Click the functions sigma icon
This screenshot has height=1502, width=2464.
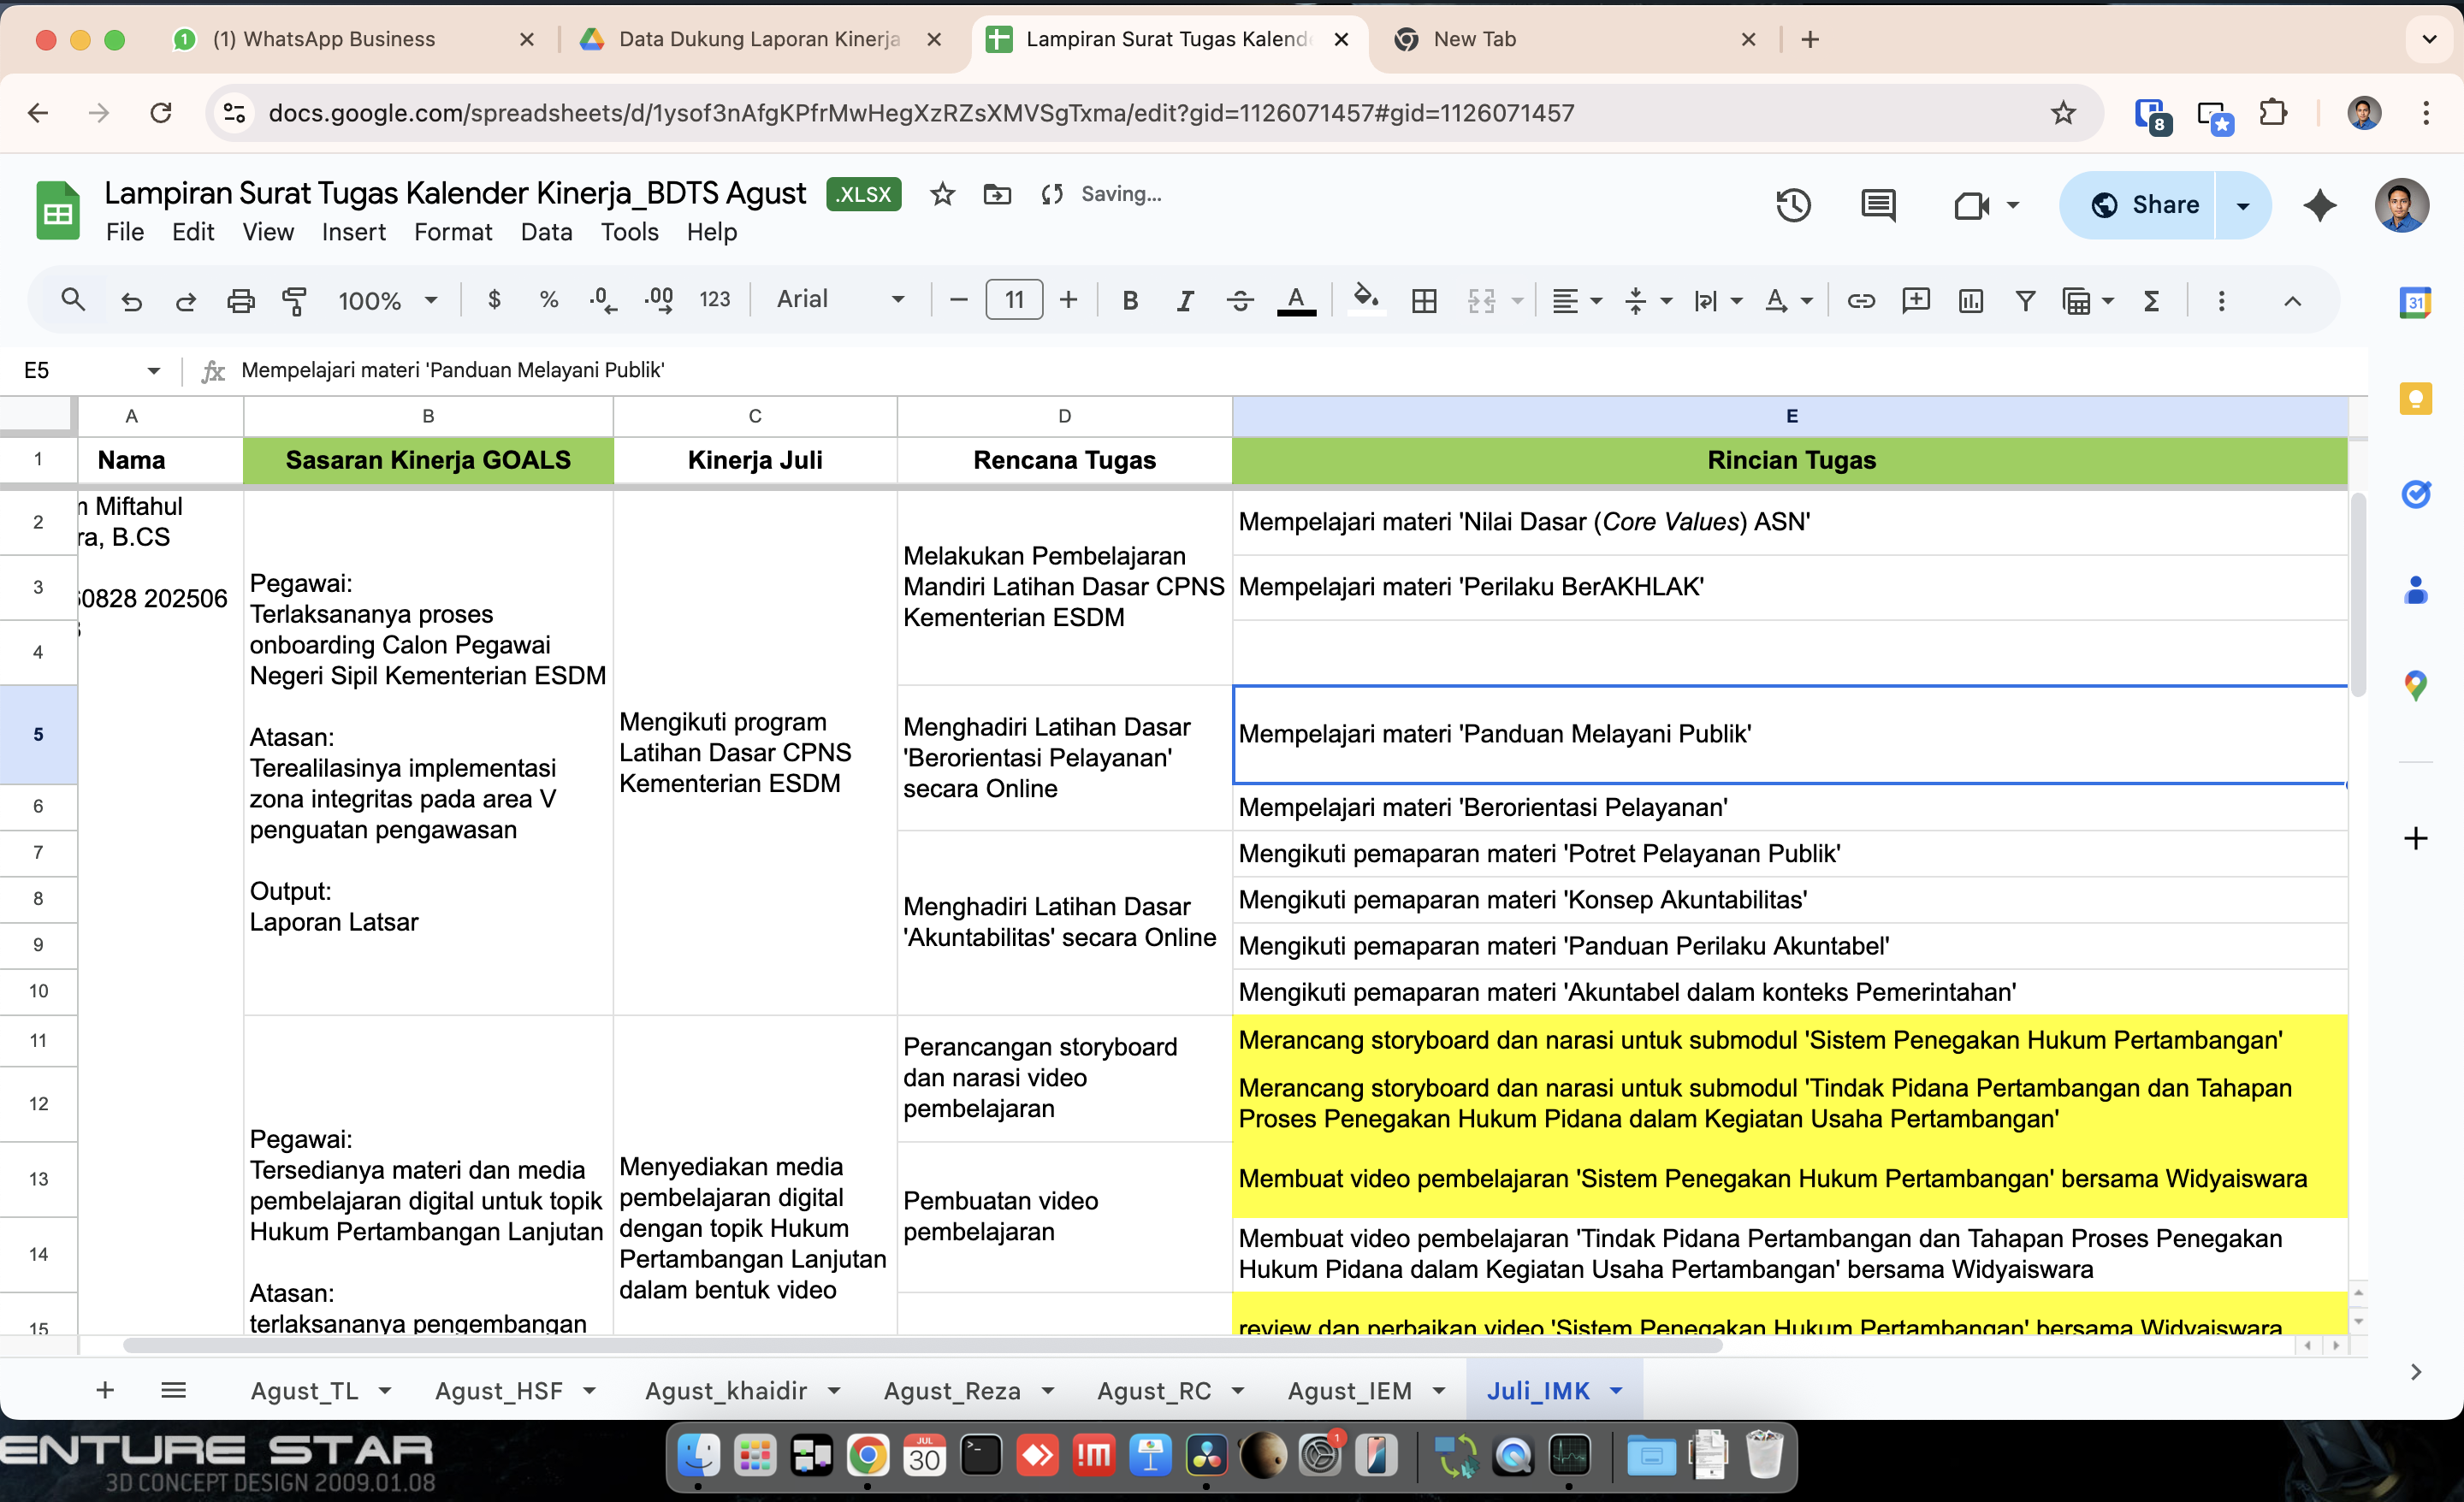click(x=2152, y=300)
